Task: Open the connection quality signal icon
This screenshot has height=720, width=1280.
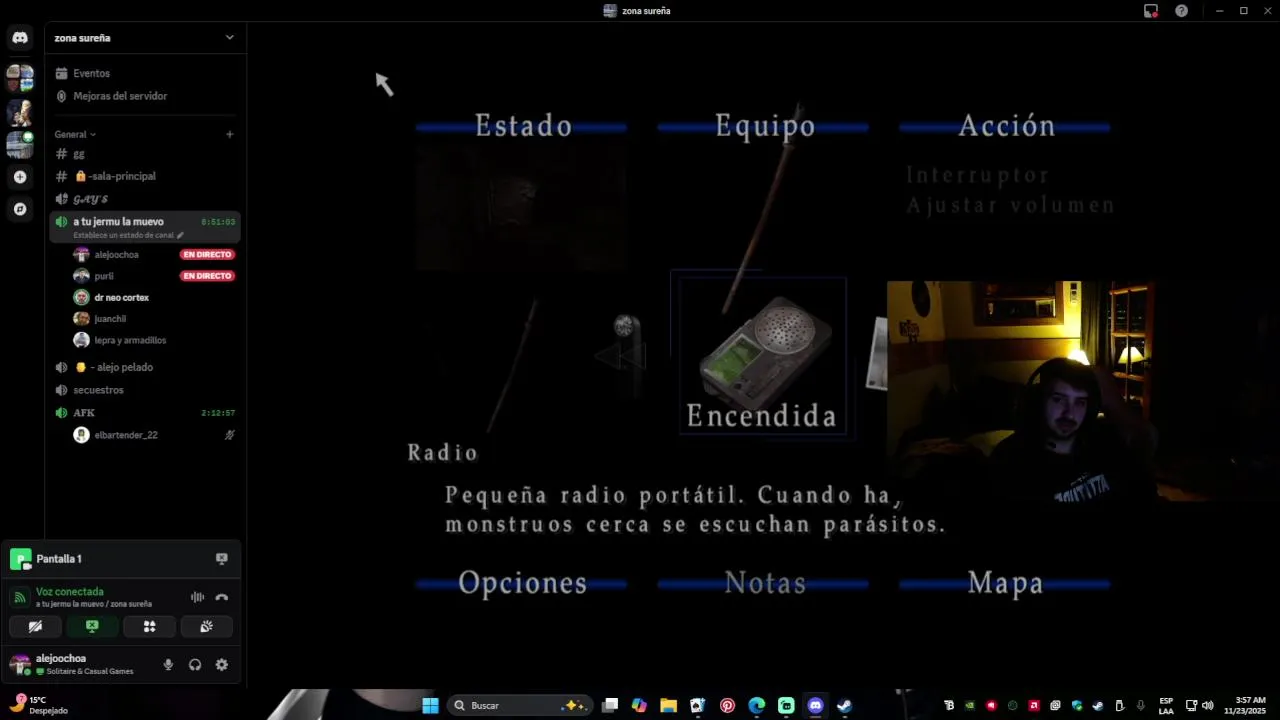Action: pyautogui.click(x=19, y=597)
